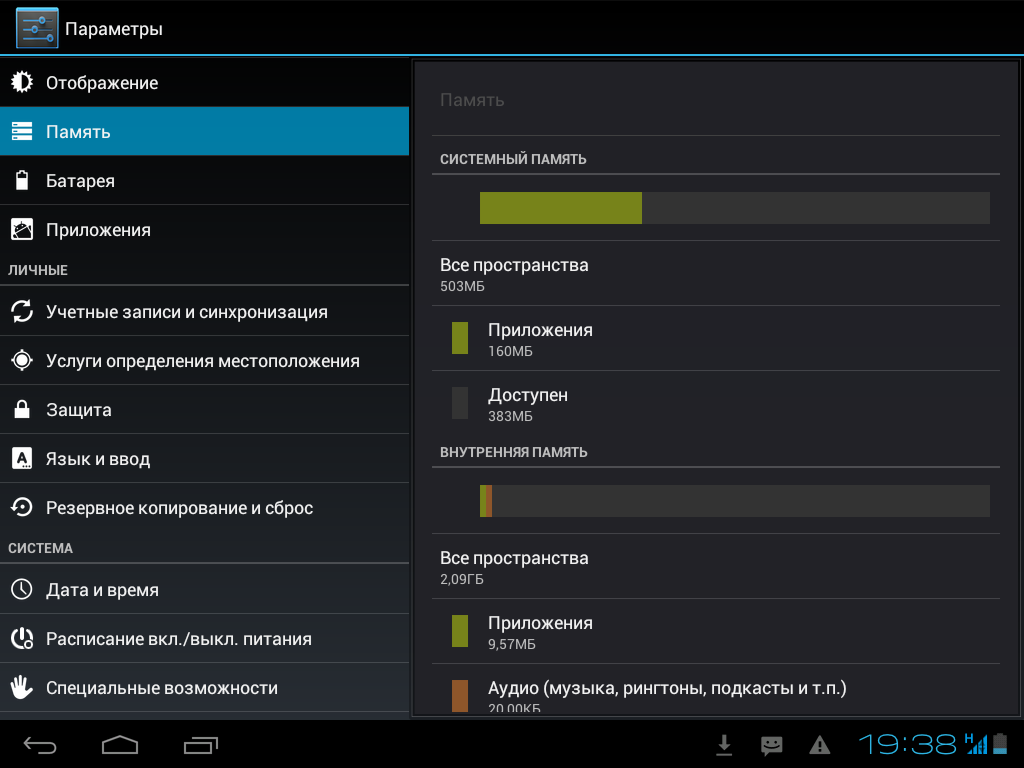The height and width of the screenshot is (768, 1024).
Task: Tap the battery status icon in tray
Action: tap(1000, 743)
